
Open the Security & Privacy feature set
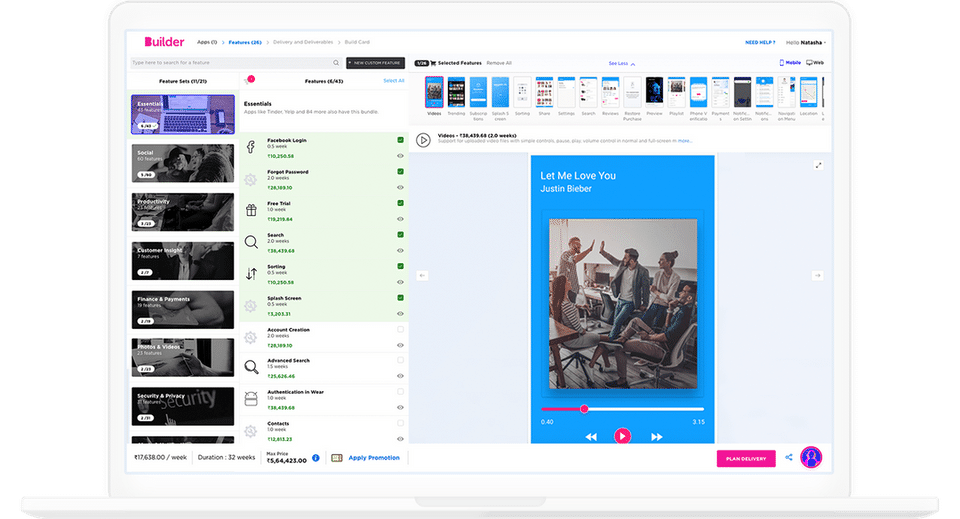(x=182, y=406)
